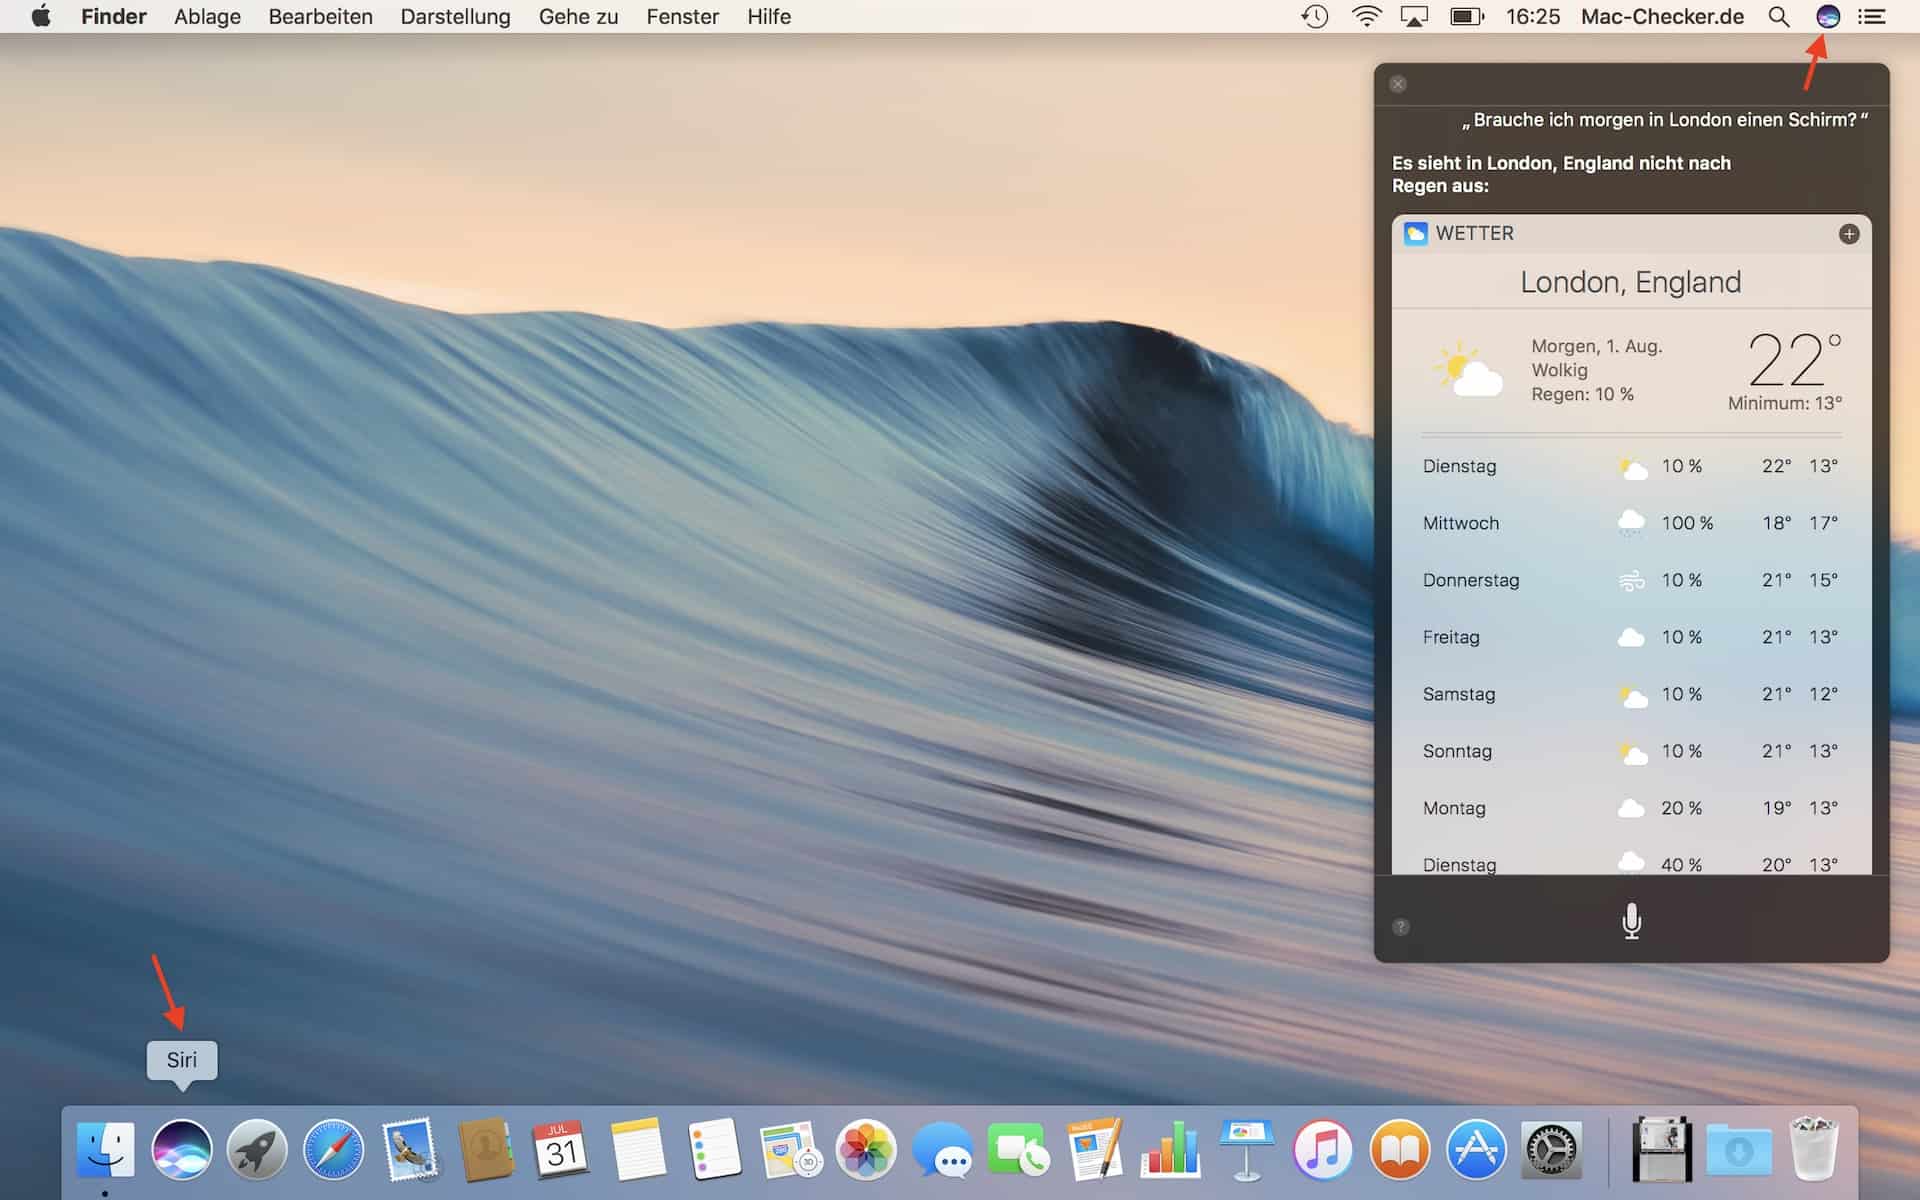Click Mac-Checker.de user name in menu bar
Screen dimensions: 1920x1200
[1662, 16]
